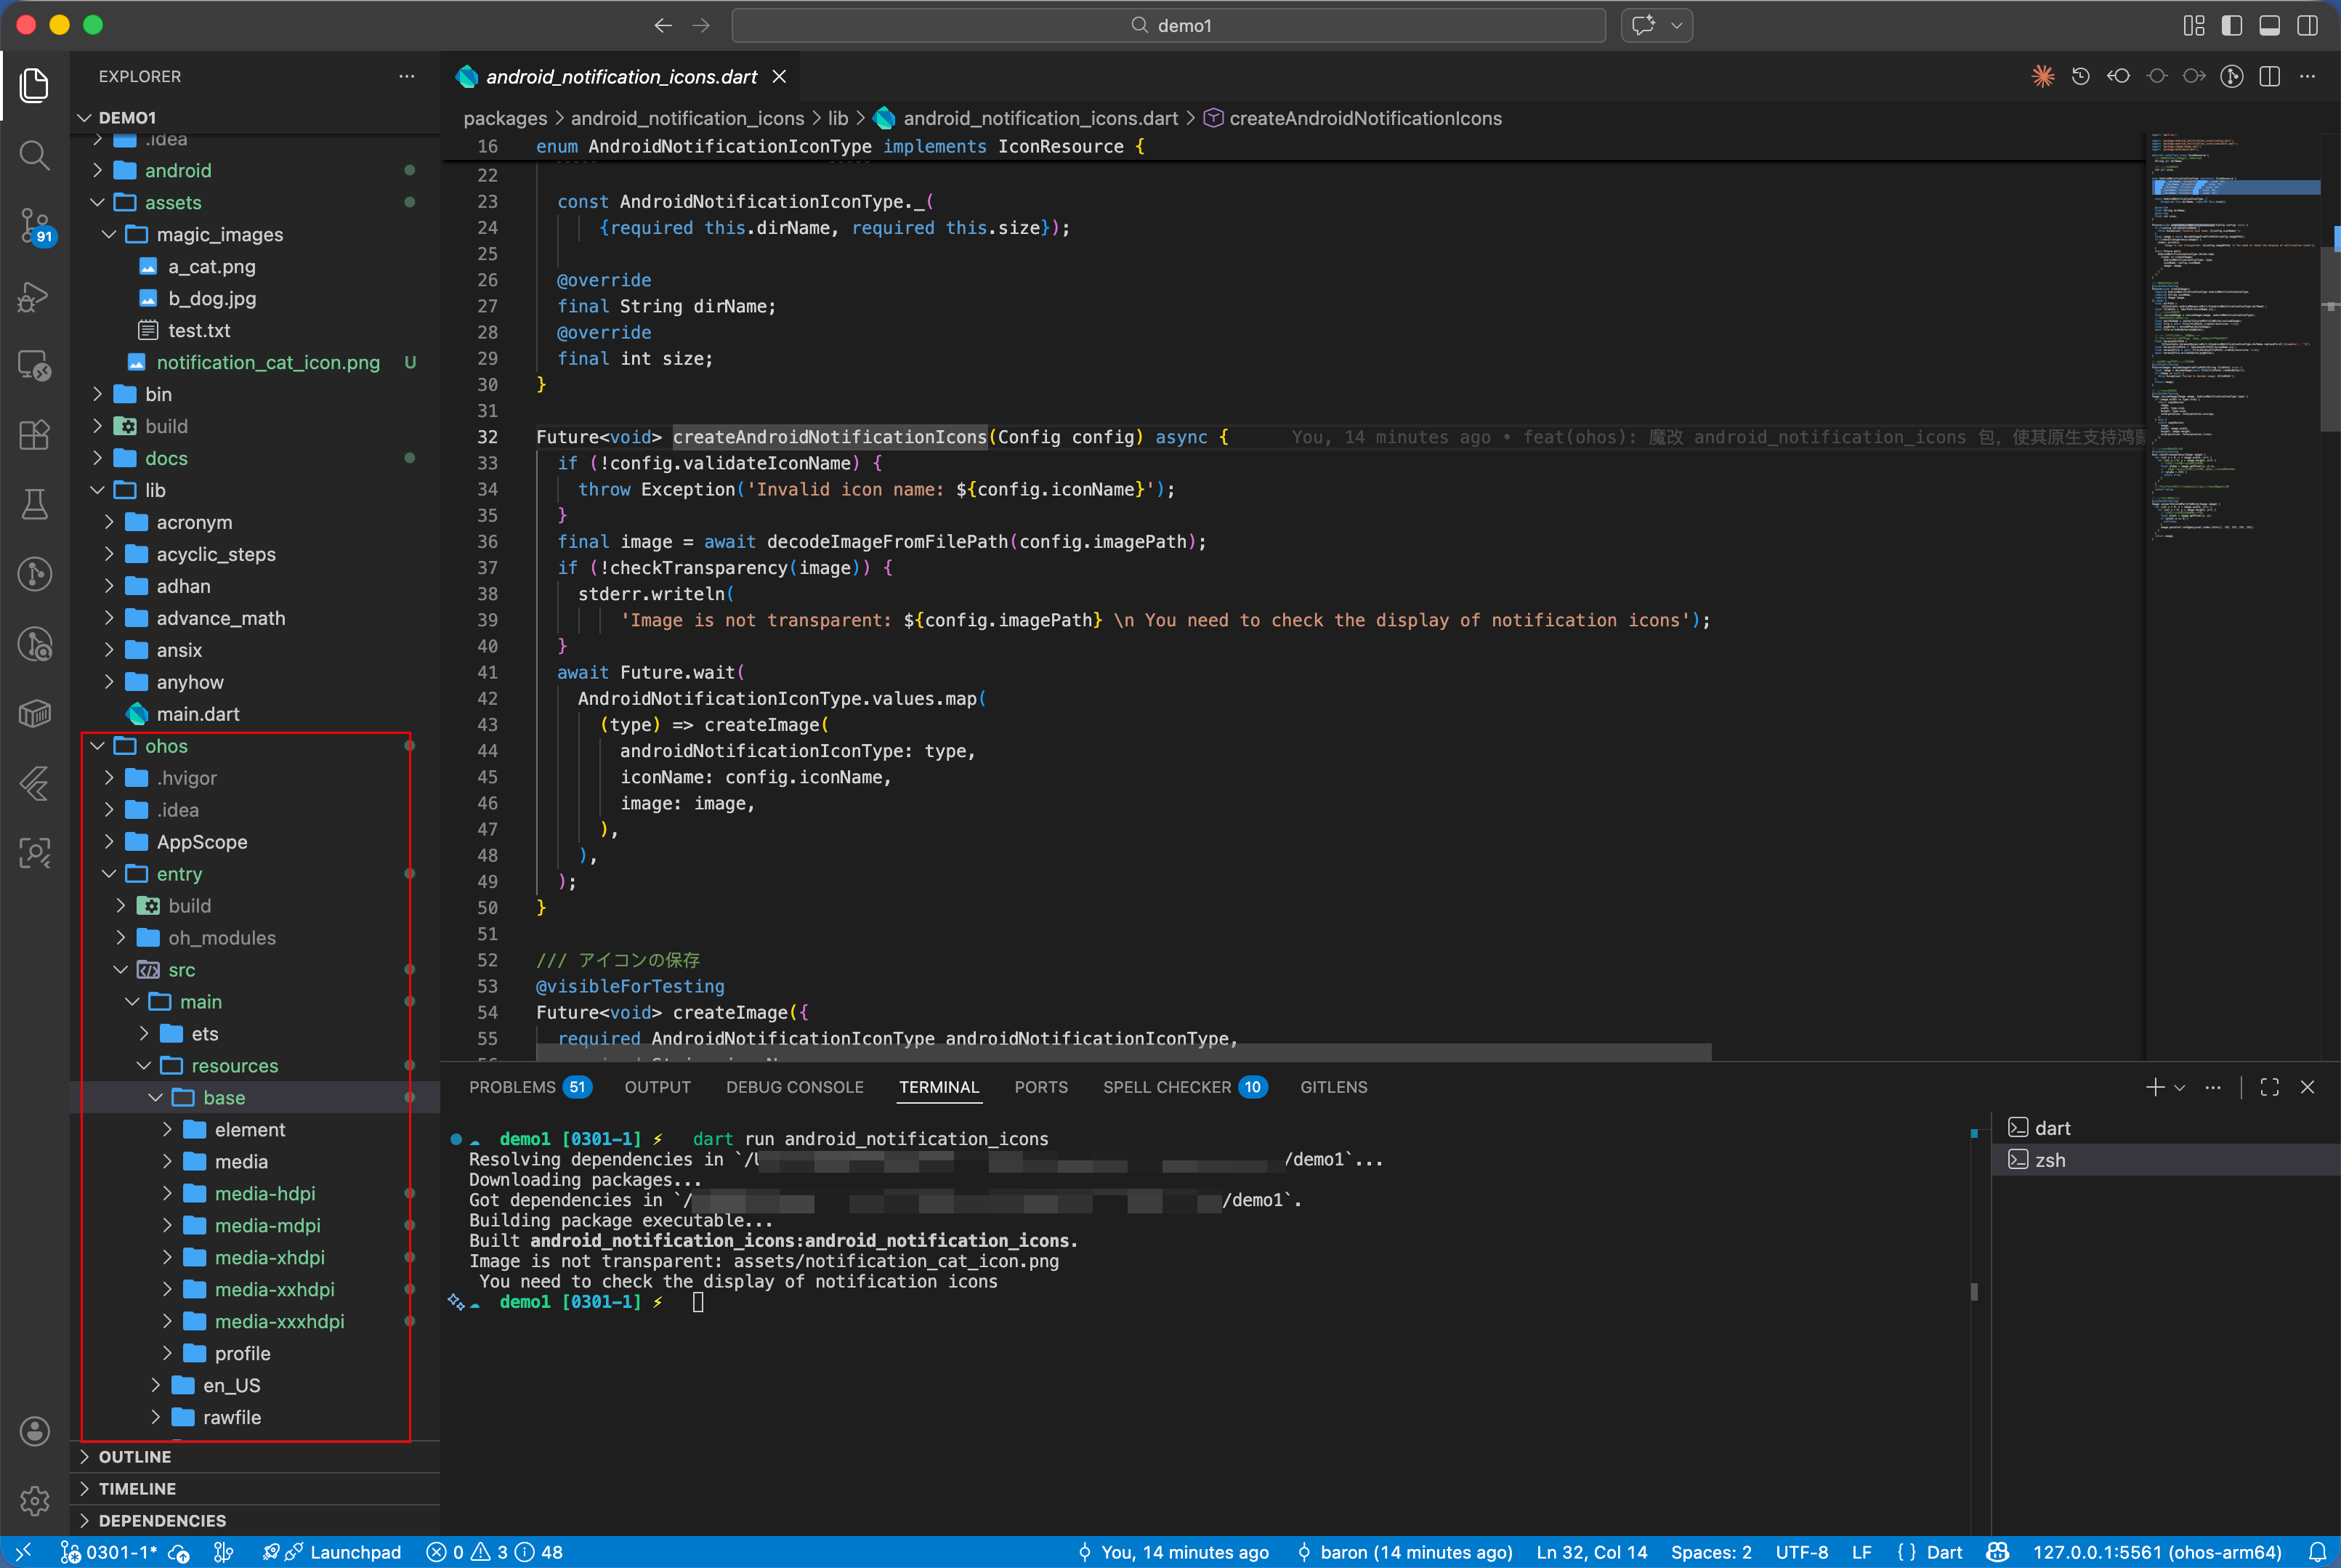Image resolution: width=2341 pixels, height=1568 pixels.
Task: Switch to the DEBUG CONSOLE tab
Action: (x=794, y=1087)
